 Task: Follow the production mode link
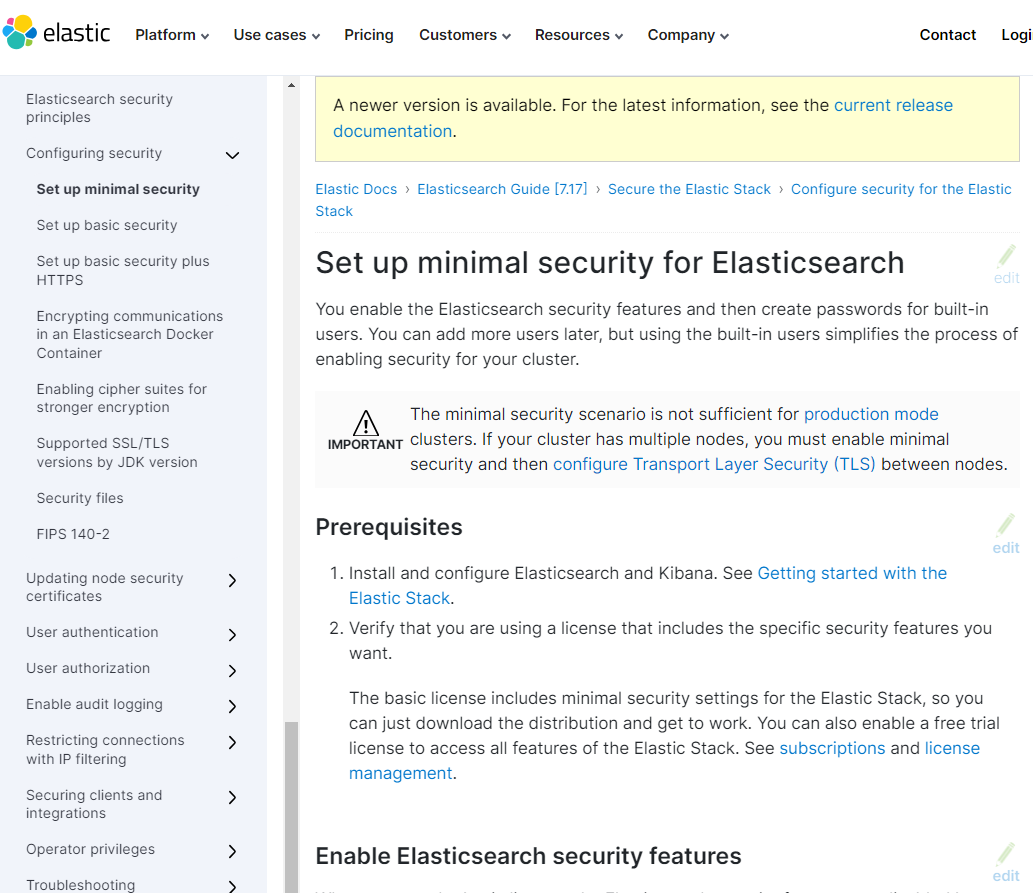tap(871, 414)
